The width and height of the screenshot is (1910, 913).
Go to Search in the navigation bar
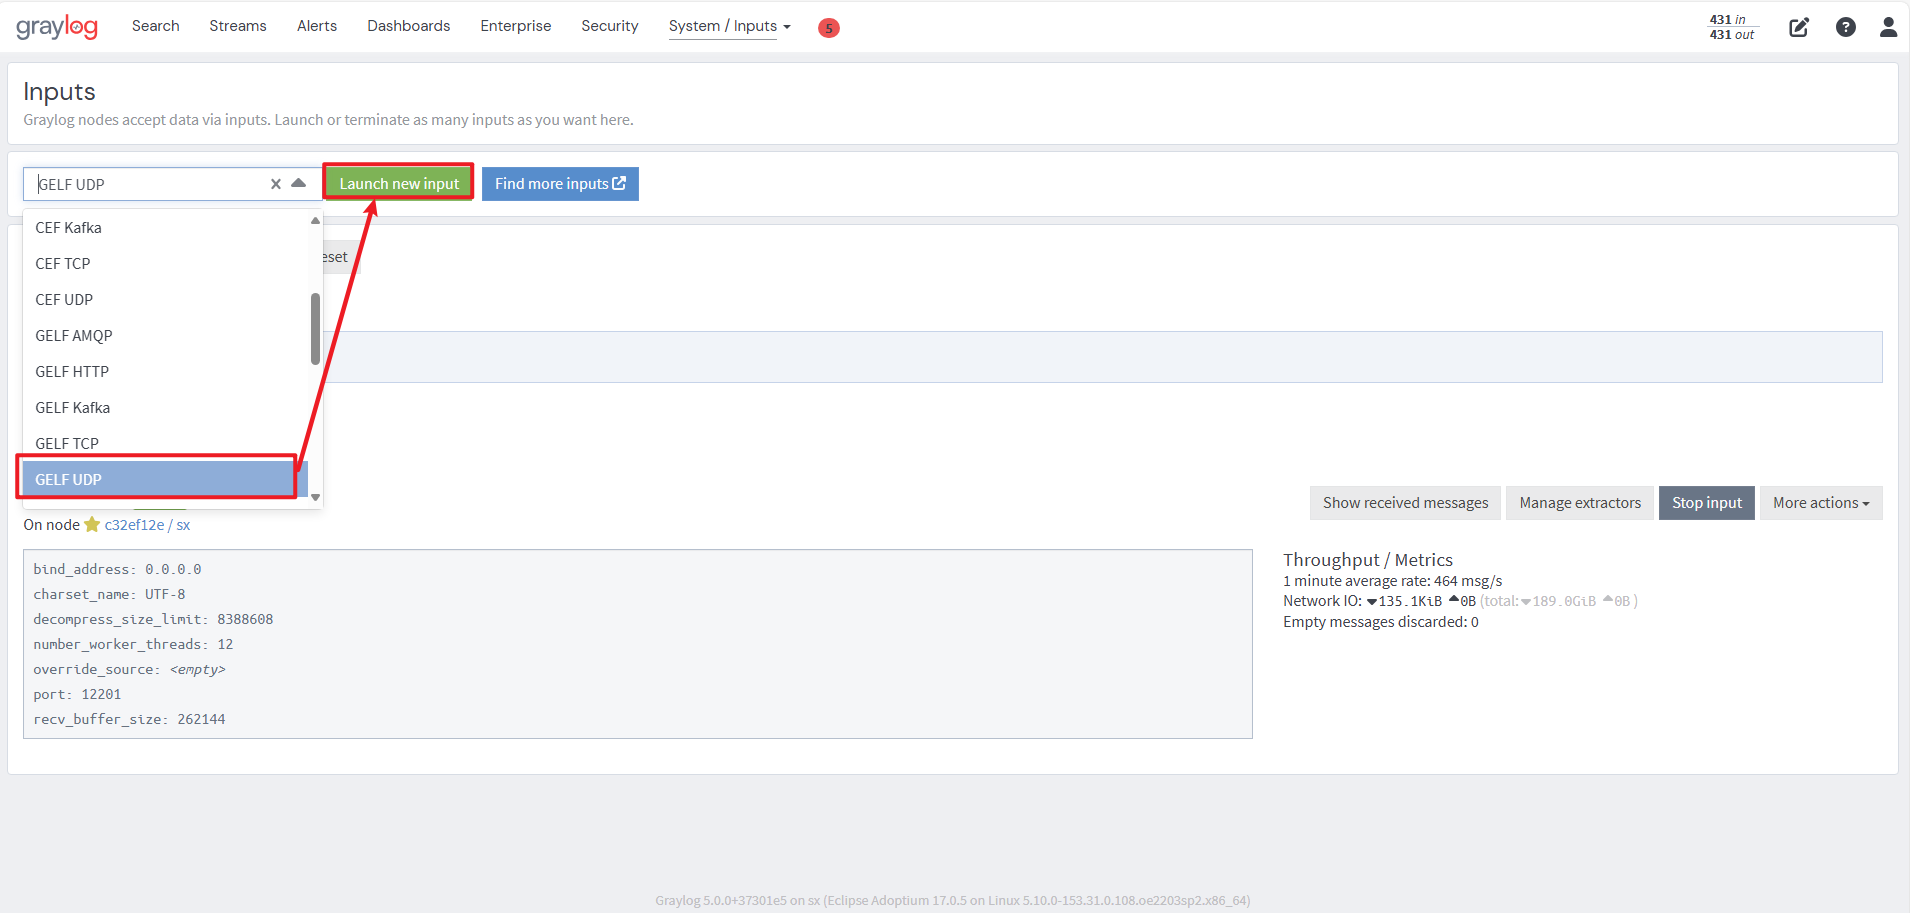pos(156,26)
